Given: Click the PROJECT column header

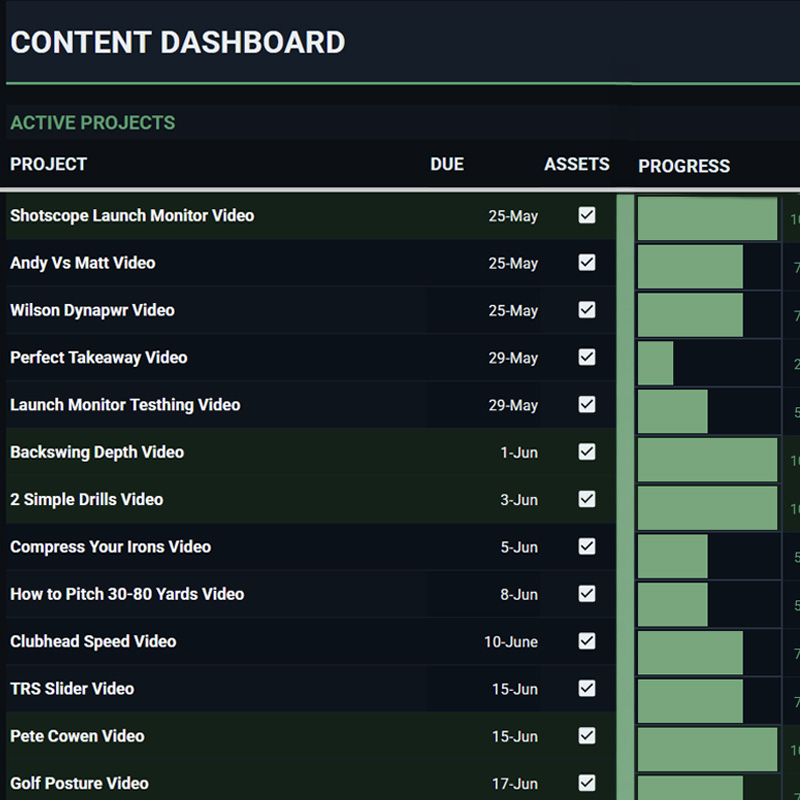Looking at the screenshot, I should point(48,164).
